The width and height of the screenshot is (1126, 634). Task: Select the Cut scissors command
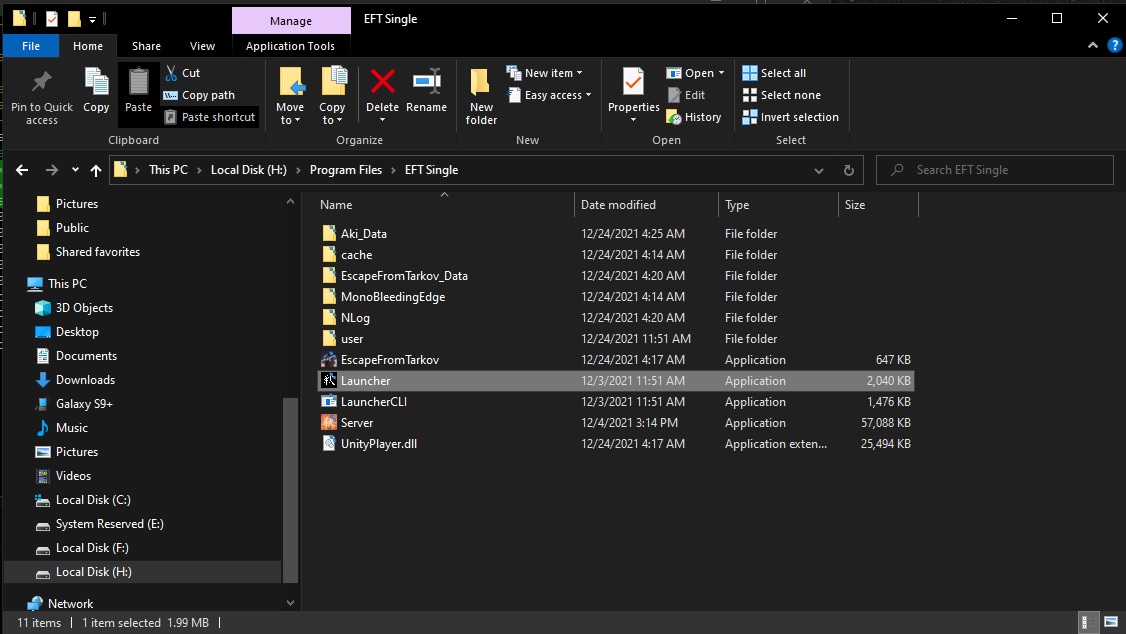point(182,73)
